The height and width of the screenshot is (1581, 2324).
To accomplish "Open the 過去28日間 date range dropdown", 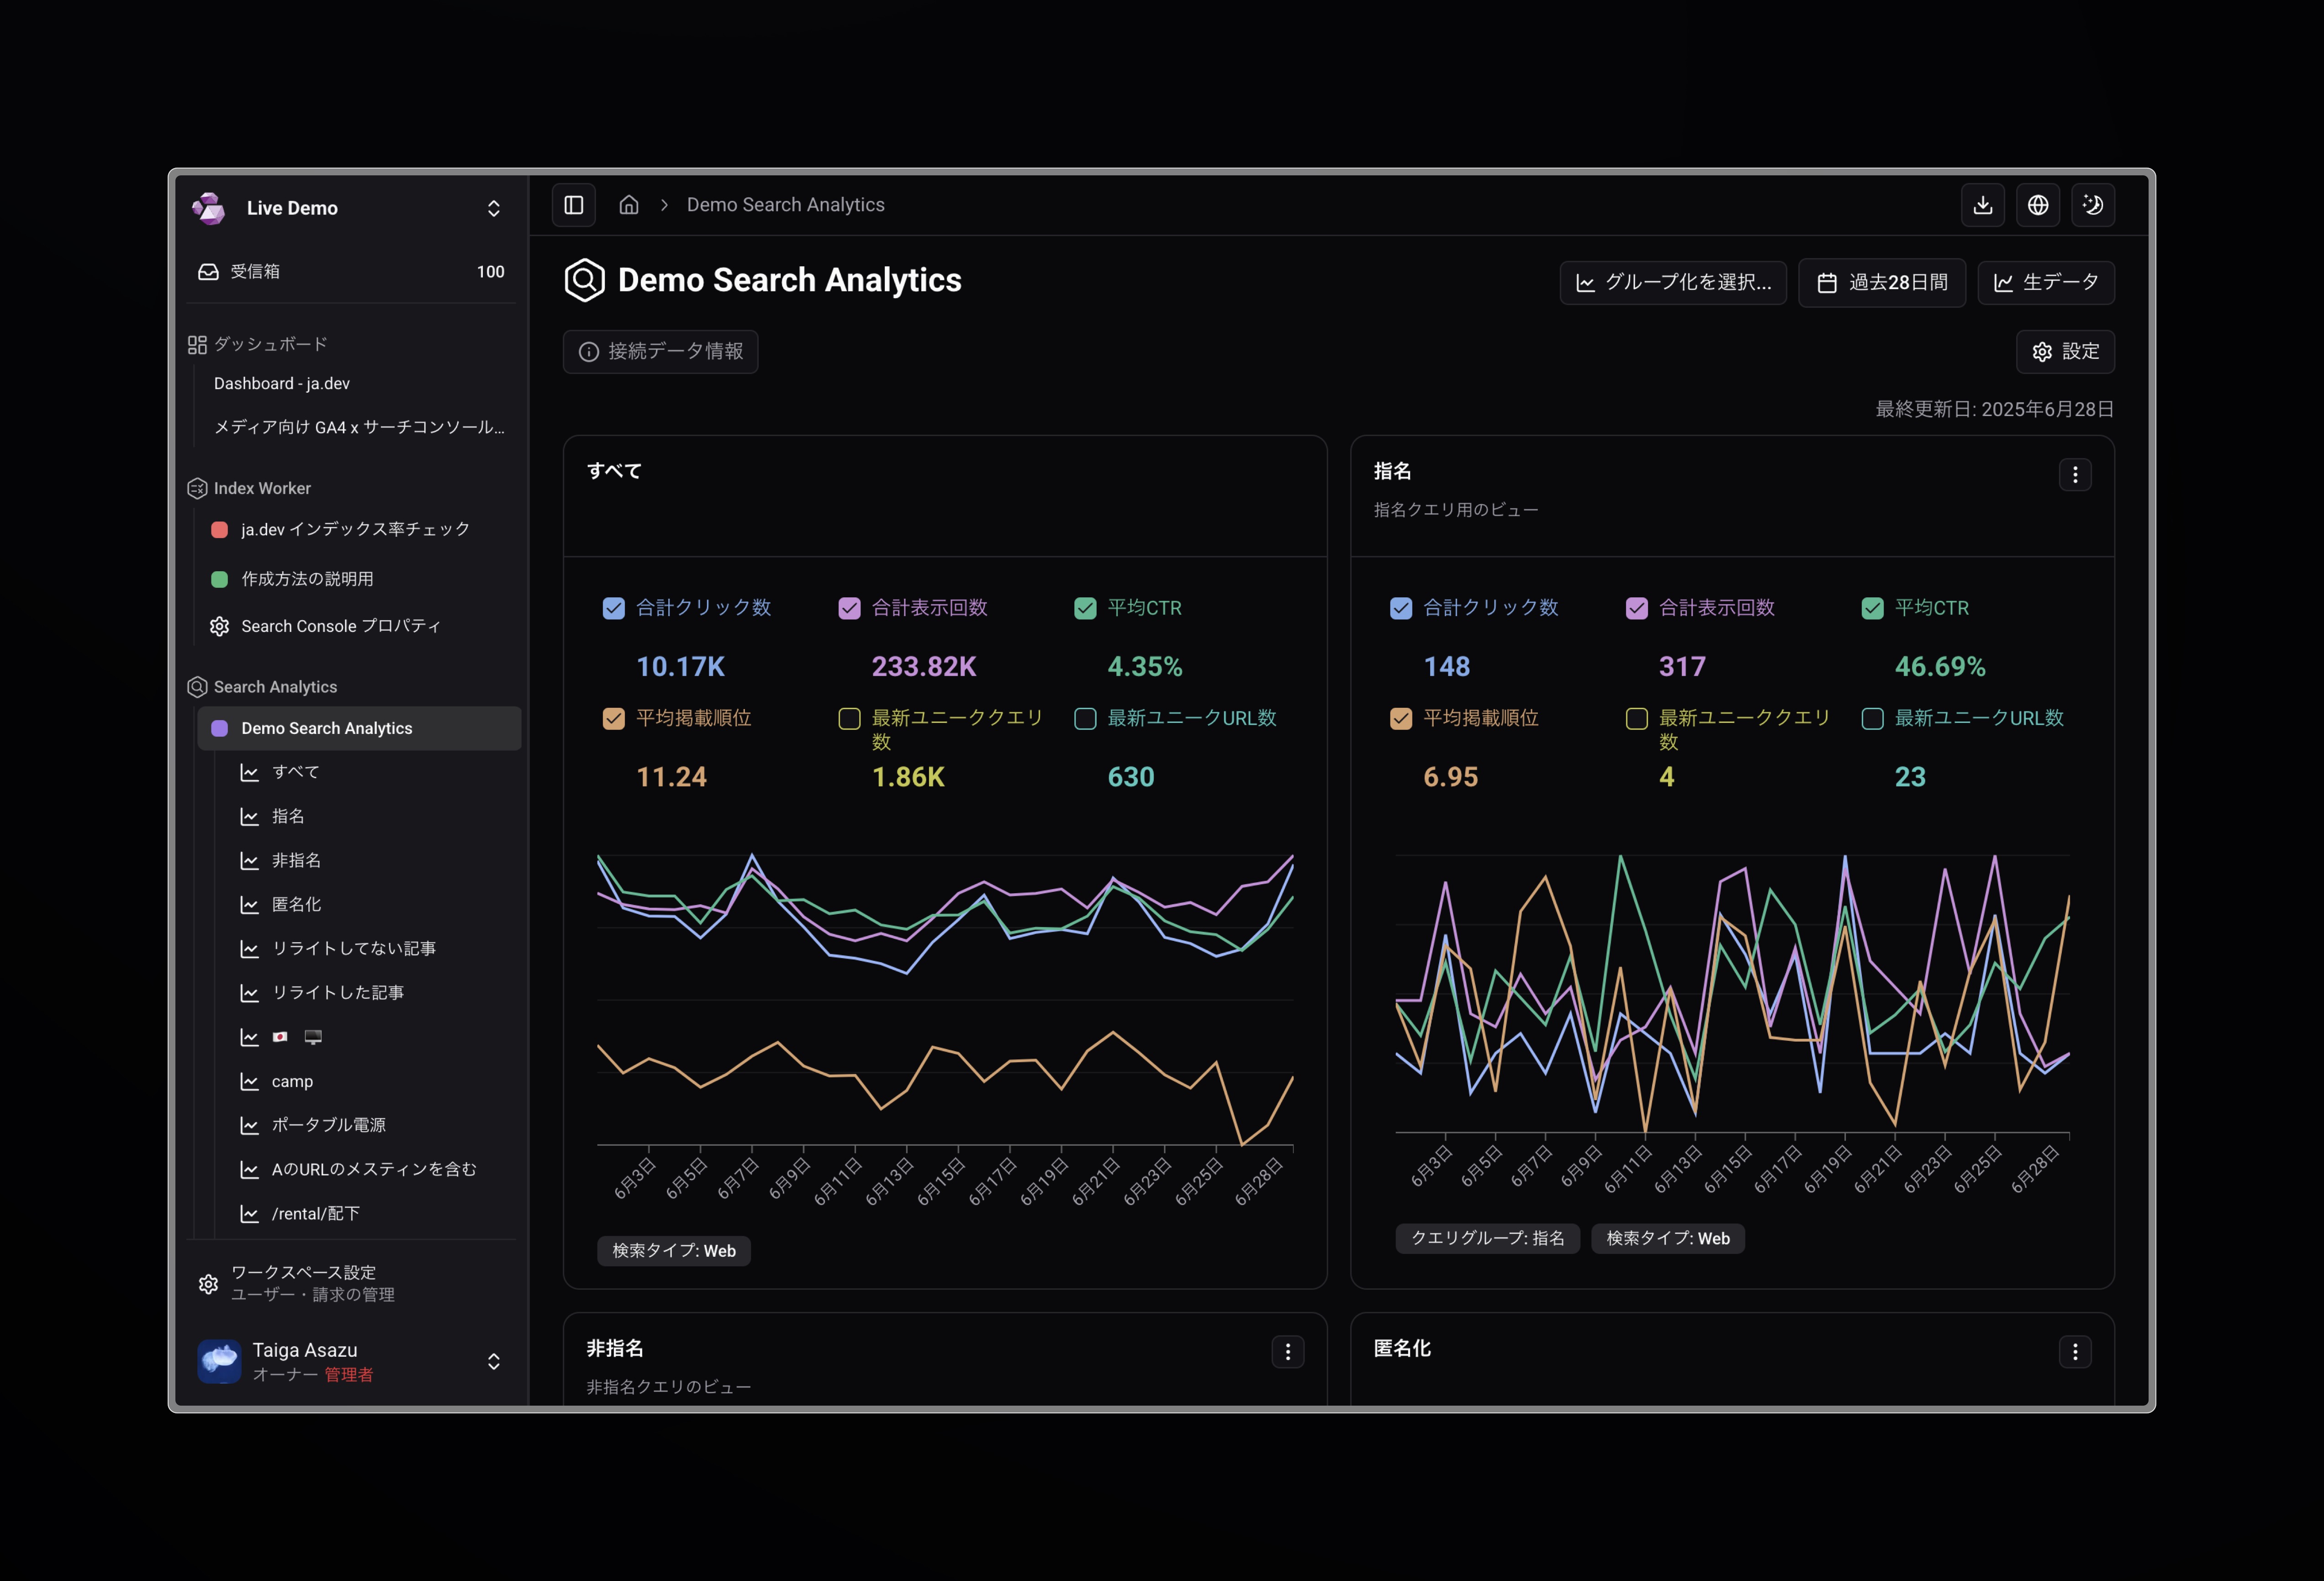I will [1882, 283].
